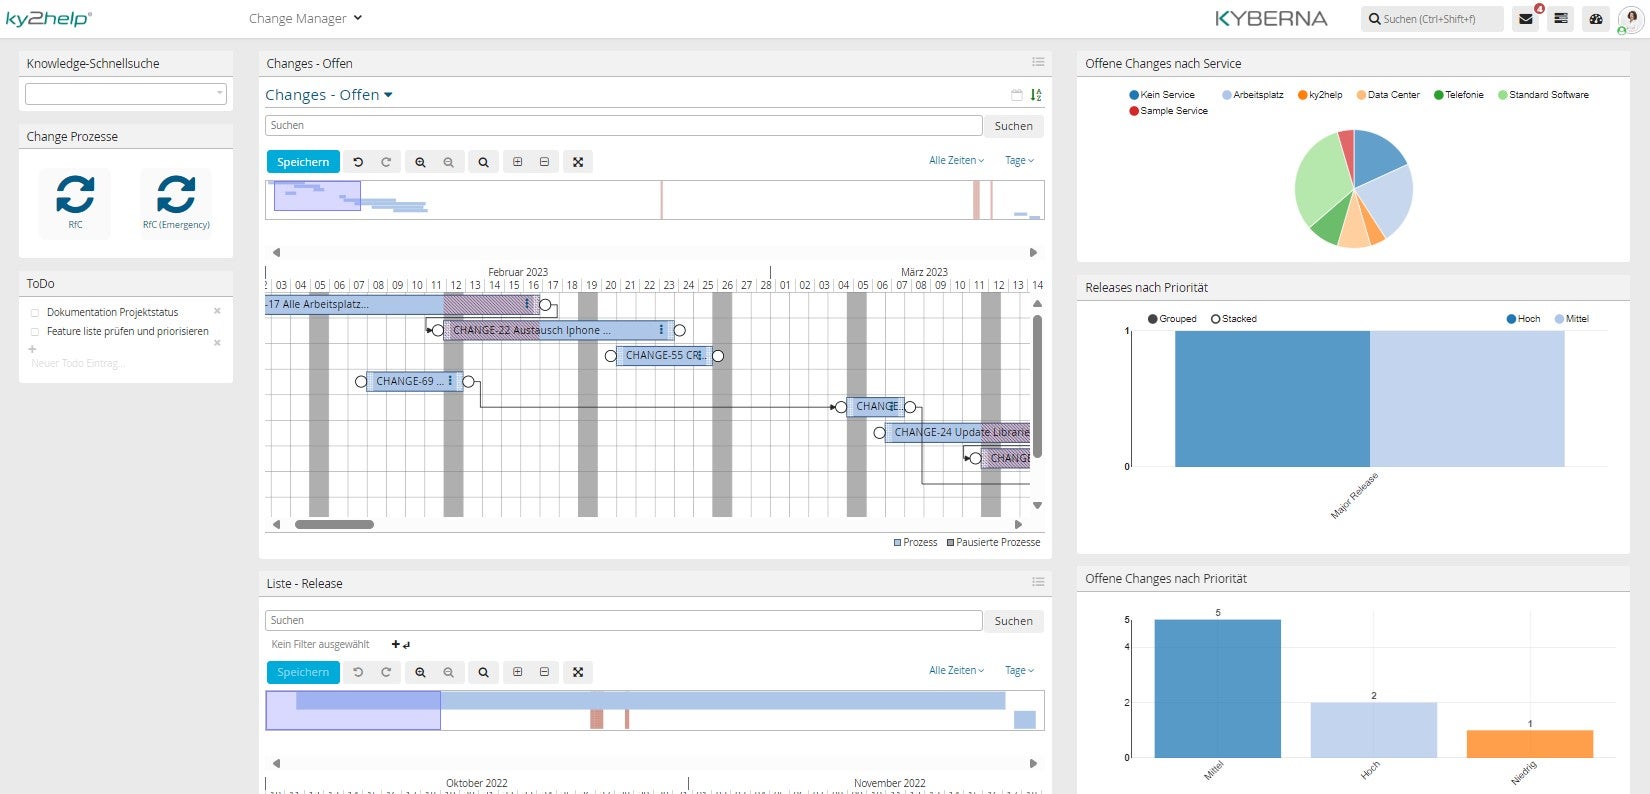Click the Suchen field in Changes panel
The image size is (1650, 794).
click(x=623, y=126)
